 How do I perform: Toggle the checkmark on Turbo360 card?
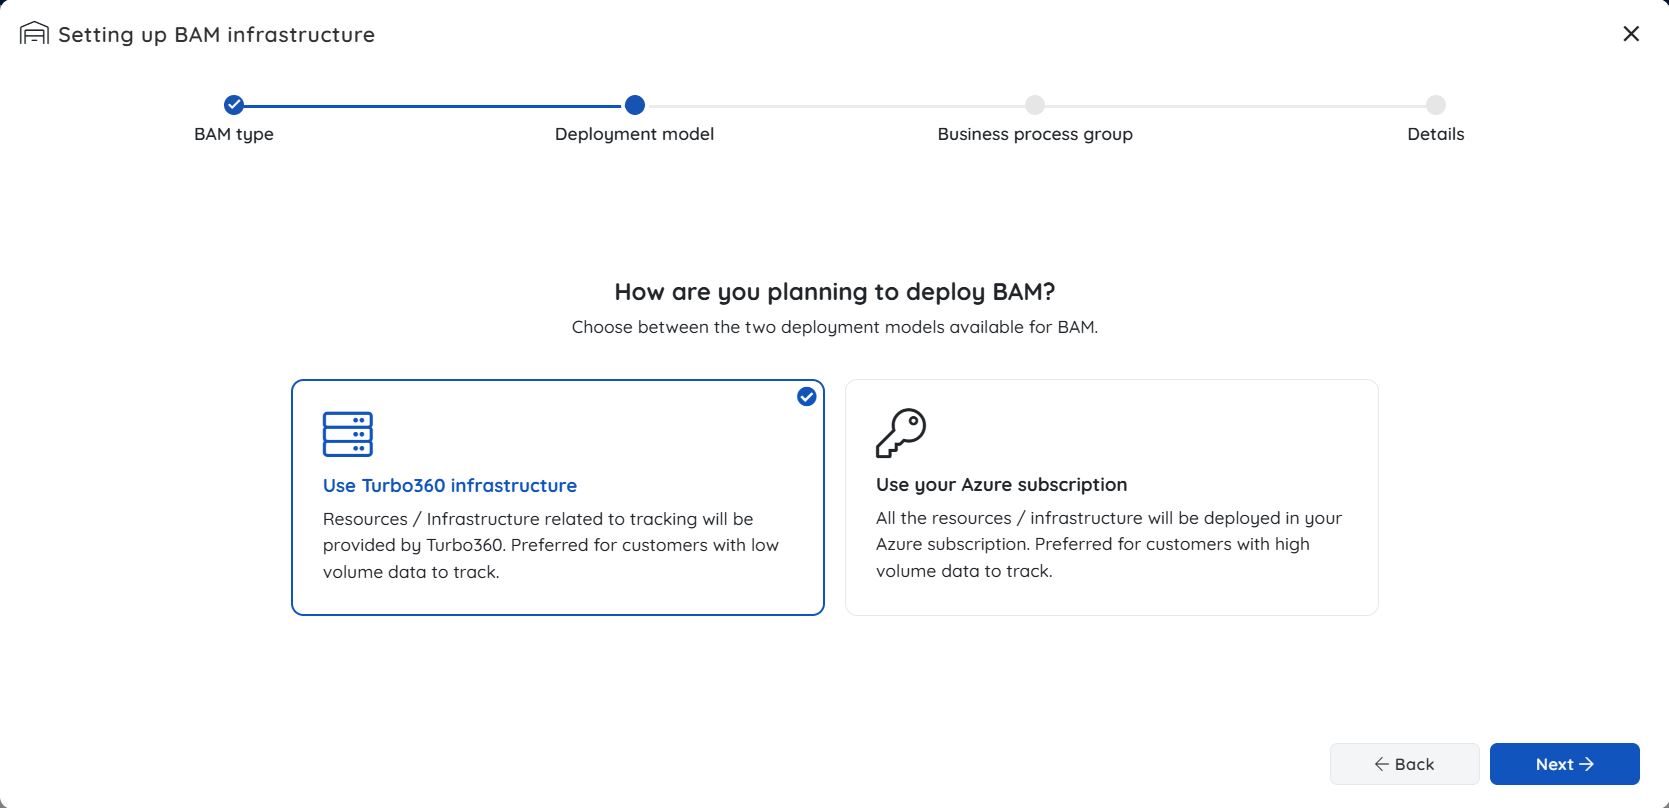click(x=806, y=397)
